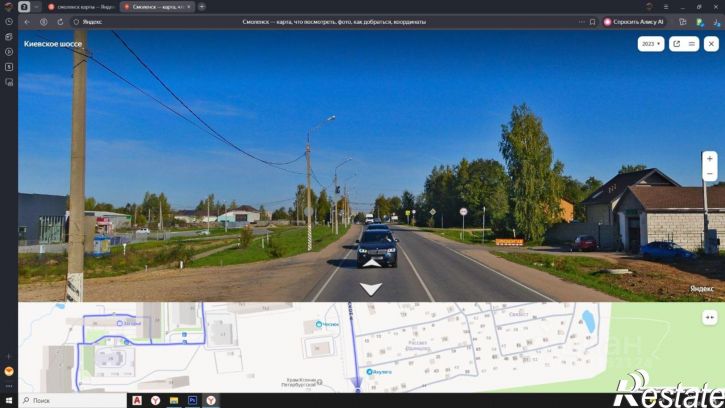The width and height of the screenshot is (725, 408).
Task: Bookmark the page with bookmark icon
Action: (592, 22)
